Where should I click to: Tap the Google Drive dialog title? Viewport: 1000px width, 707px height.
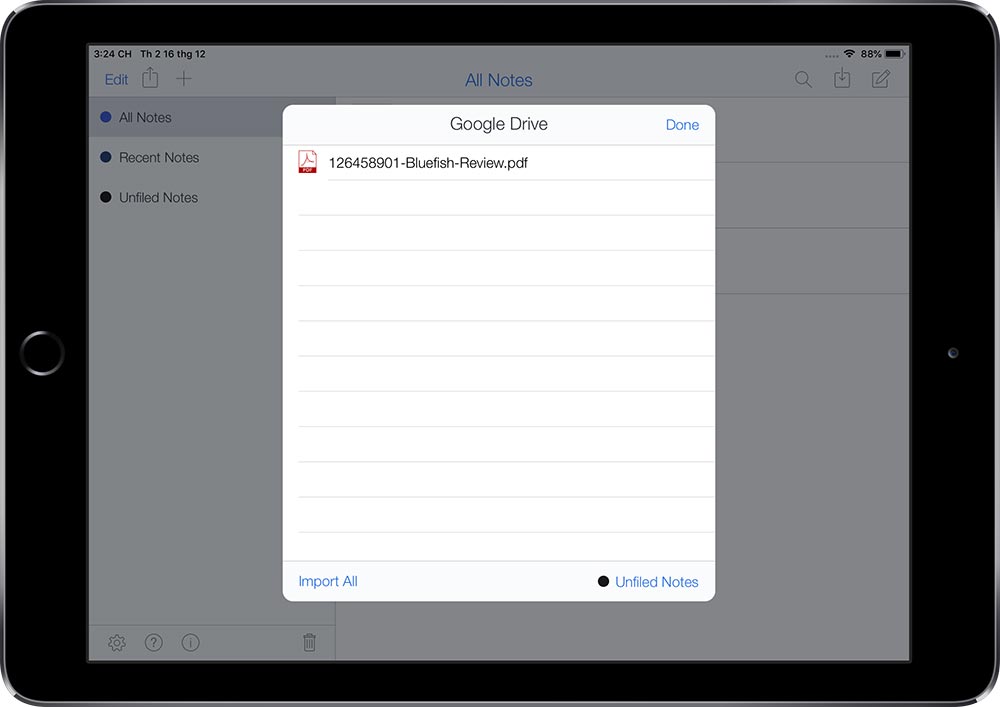[499, 124]
